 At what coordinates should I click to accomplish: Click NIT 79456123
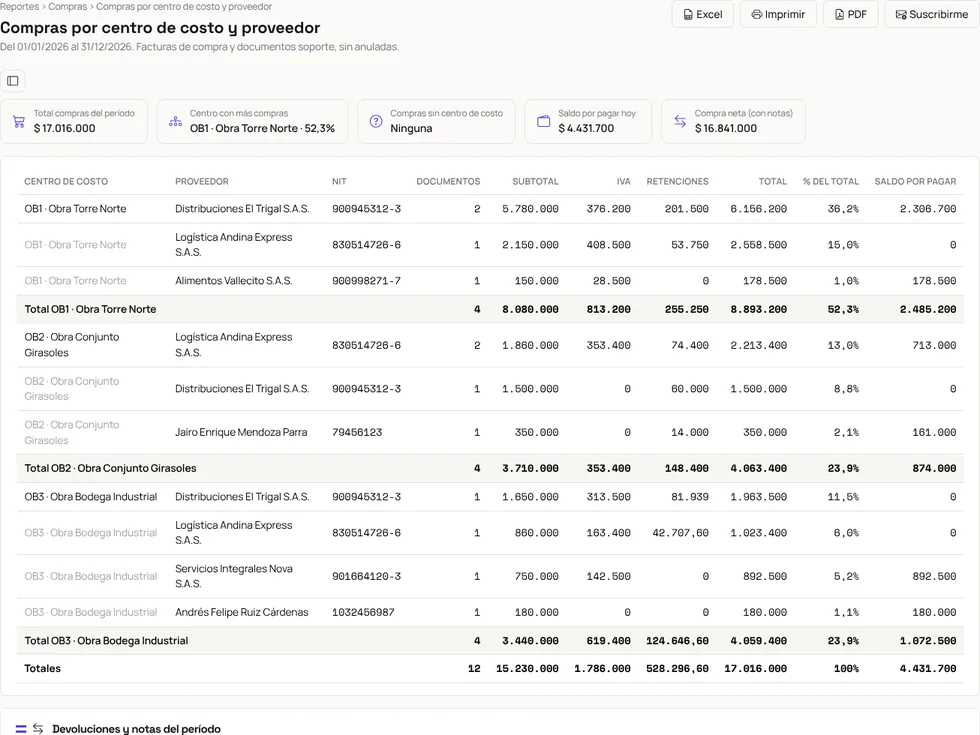pyautogui.click(x=357, y=432)
